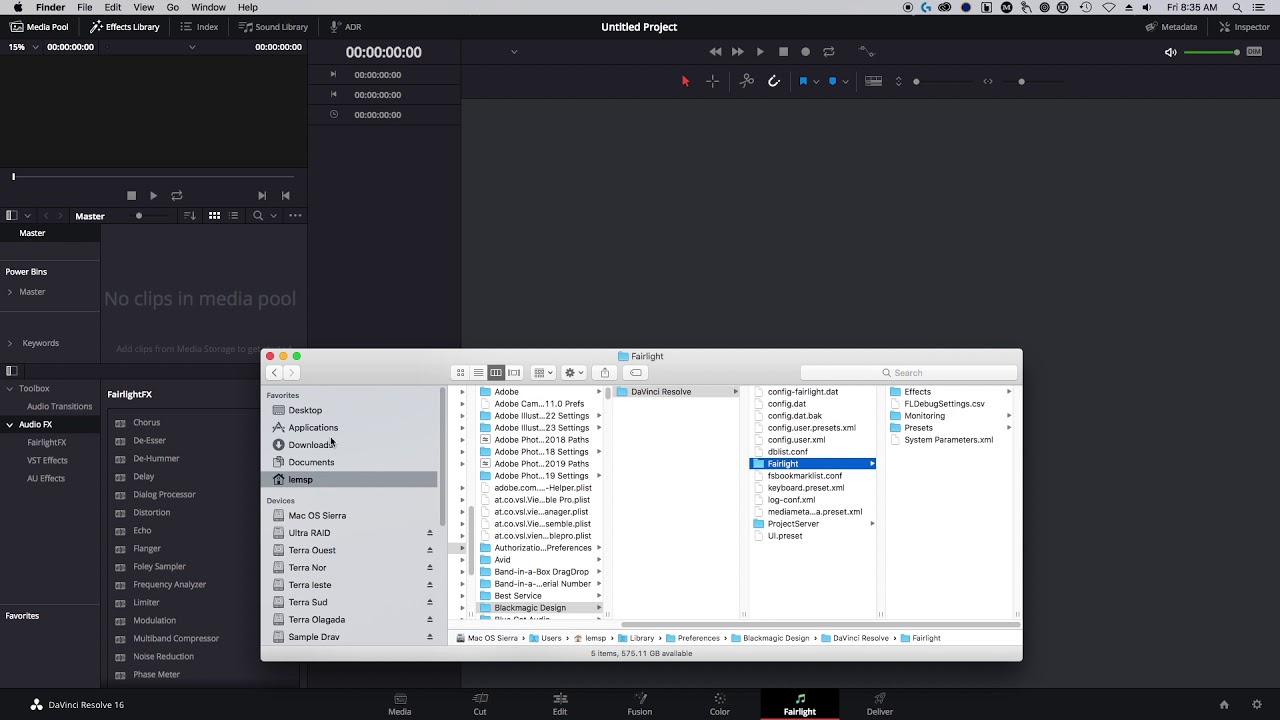Toggle the Inspector panel

pos(1243,27)
